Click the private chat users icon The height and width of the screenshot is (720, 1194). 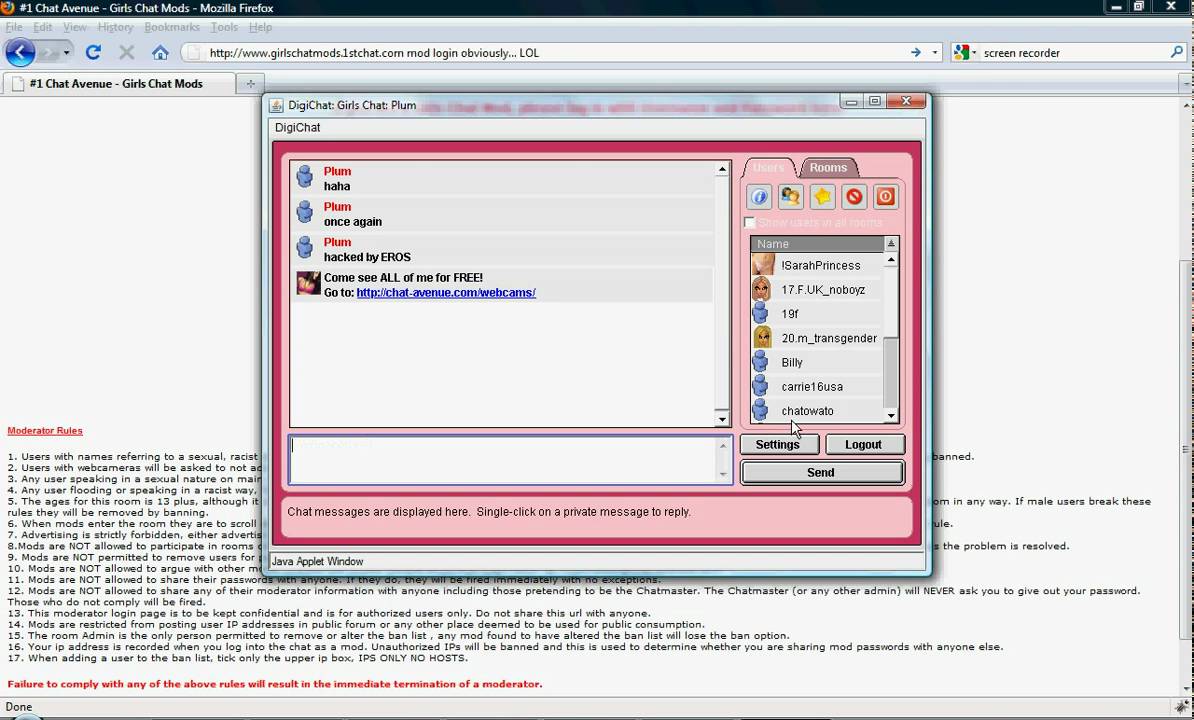[790, 197]
